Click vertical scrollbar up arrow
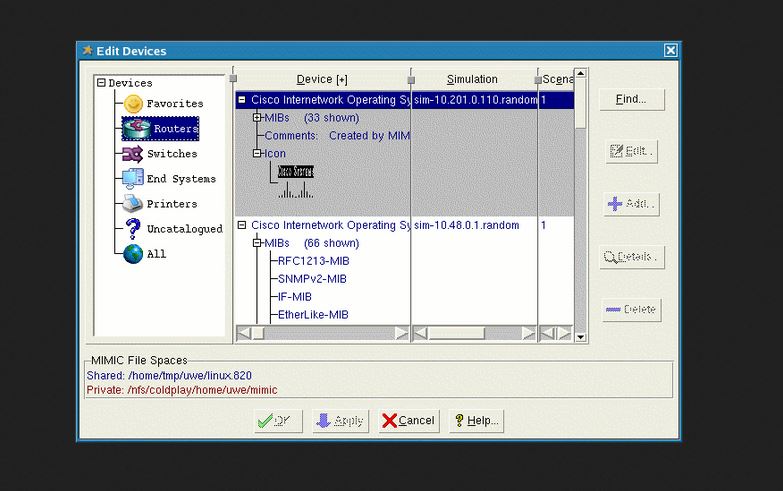 (x=580, y=73)
